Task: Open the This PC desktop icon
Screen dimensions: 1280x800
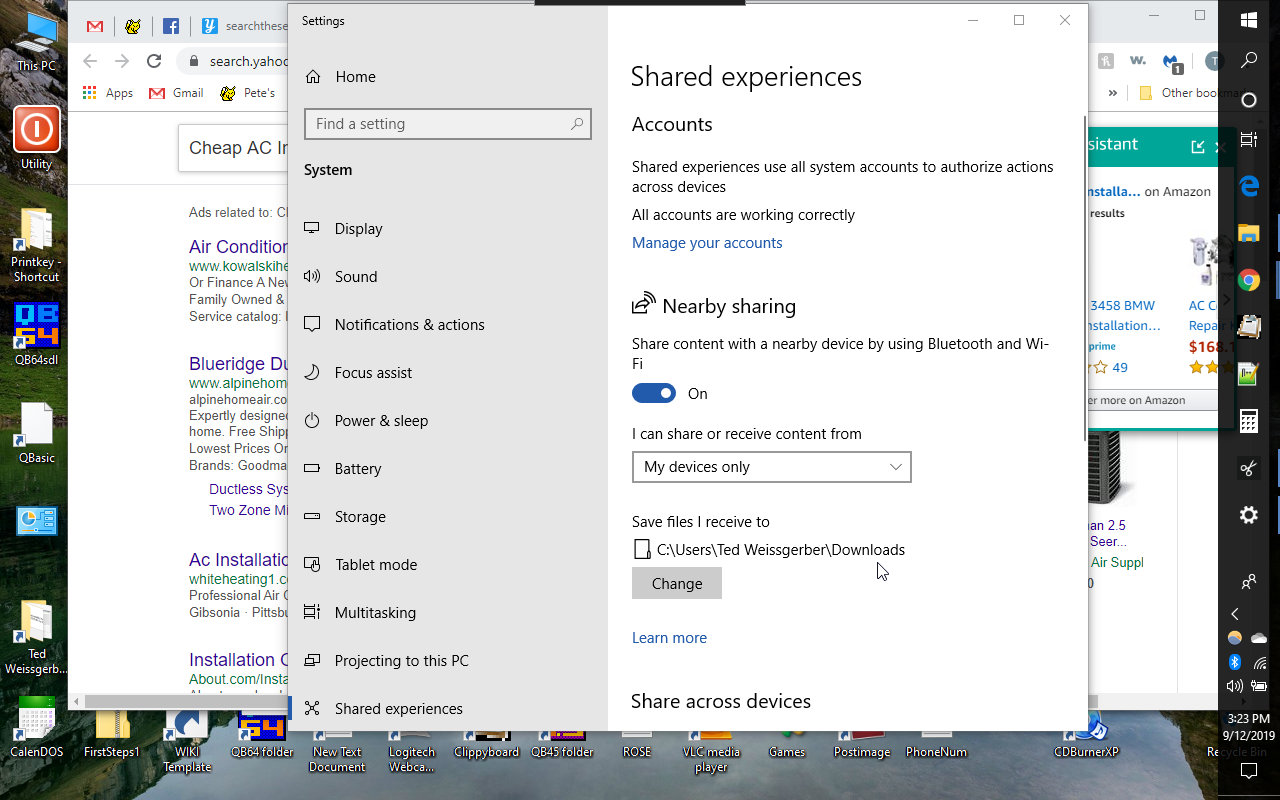Action: [36, 41]
